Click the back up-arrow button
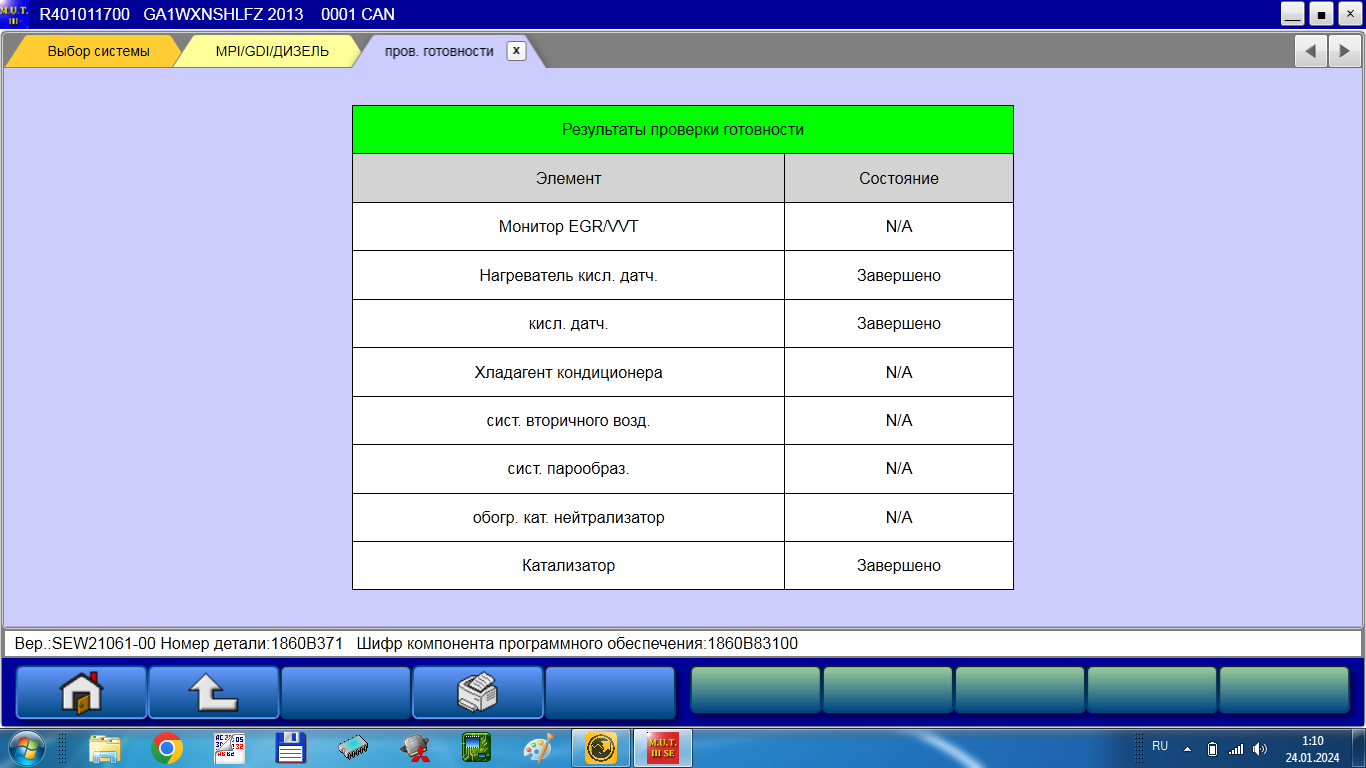 (213, 692)
